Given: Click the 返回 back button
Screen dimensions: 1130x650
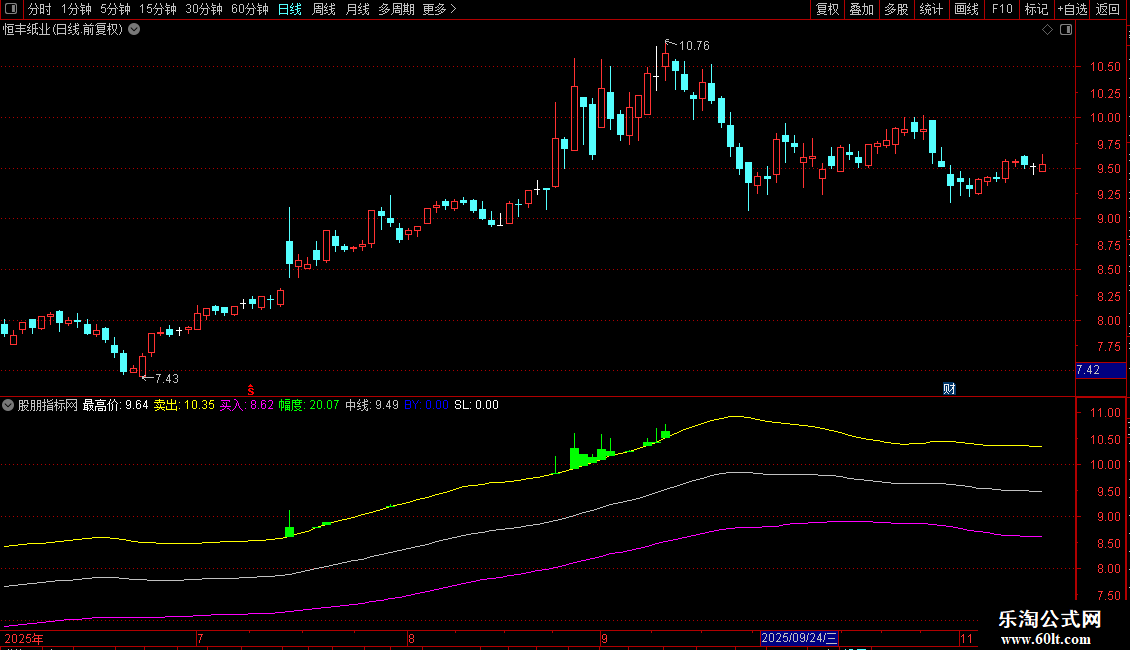Looking at the screenshot, I should 1108,9.
